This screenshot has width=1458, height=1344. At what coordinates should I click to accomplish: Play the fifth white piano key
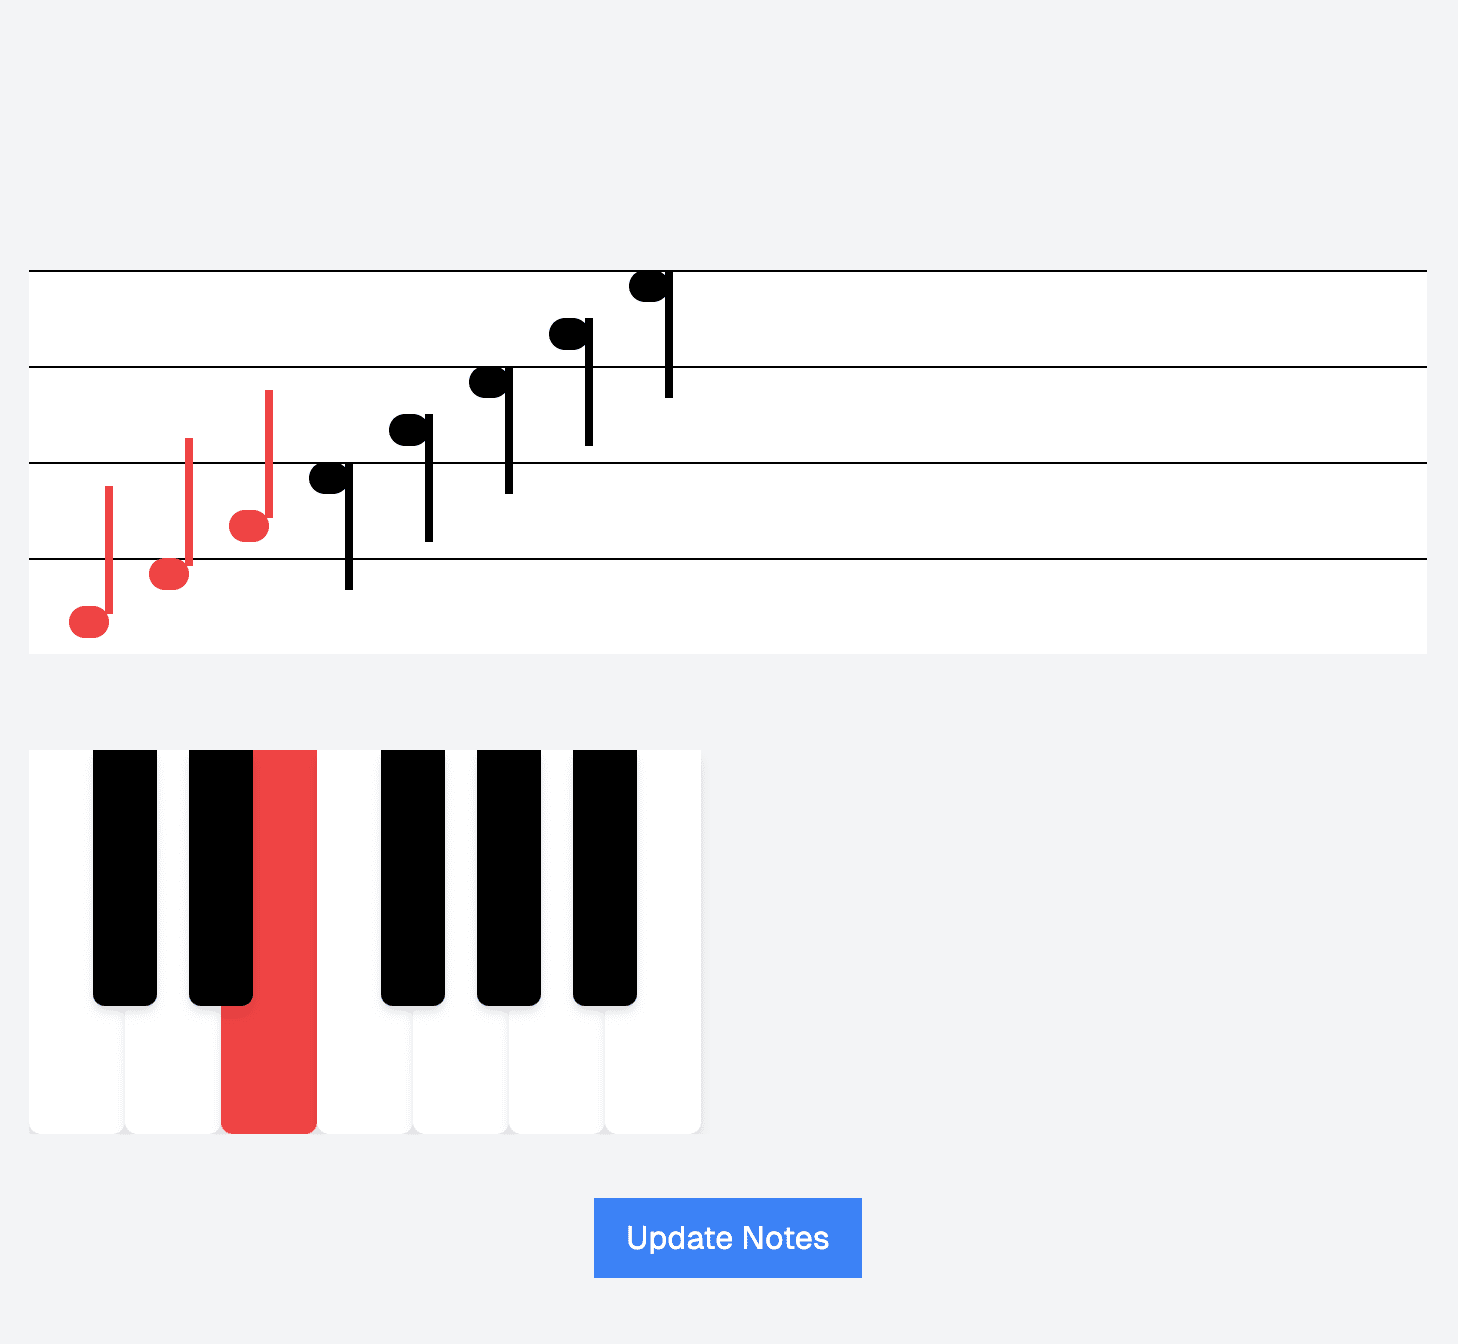pyautogui.click(x=461, y=1070)
